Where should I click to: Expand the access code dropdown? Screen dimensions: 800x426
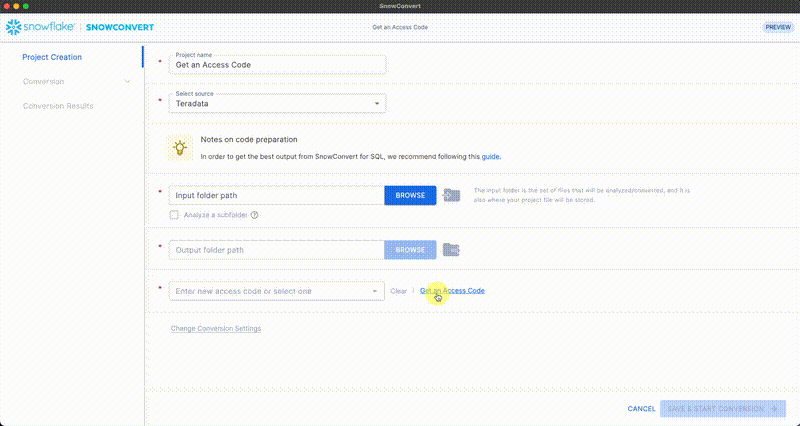point(376,291)
